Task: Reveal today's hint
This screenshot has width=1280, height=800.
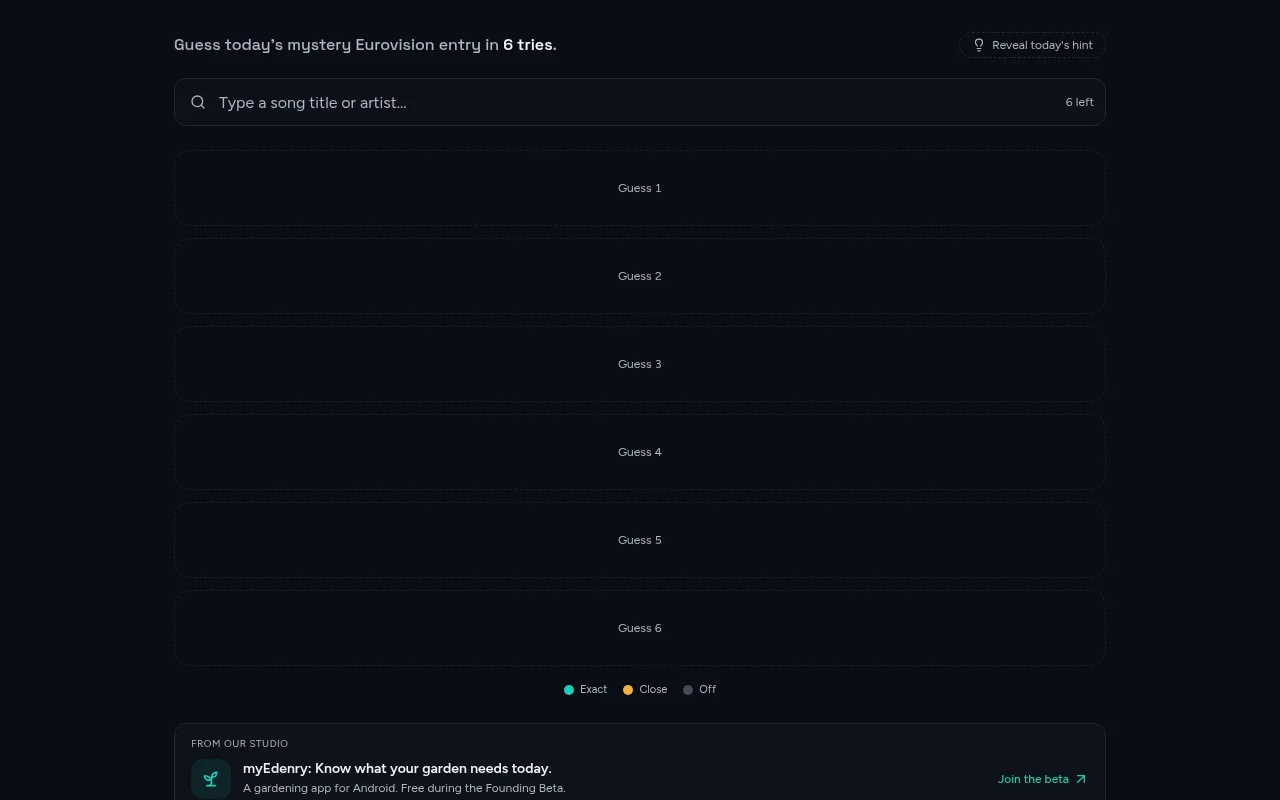Action: tap(1032, 45)
